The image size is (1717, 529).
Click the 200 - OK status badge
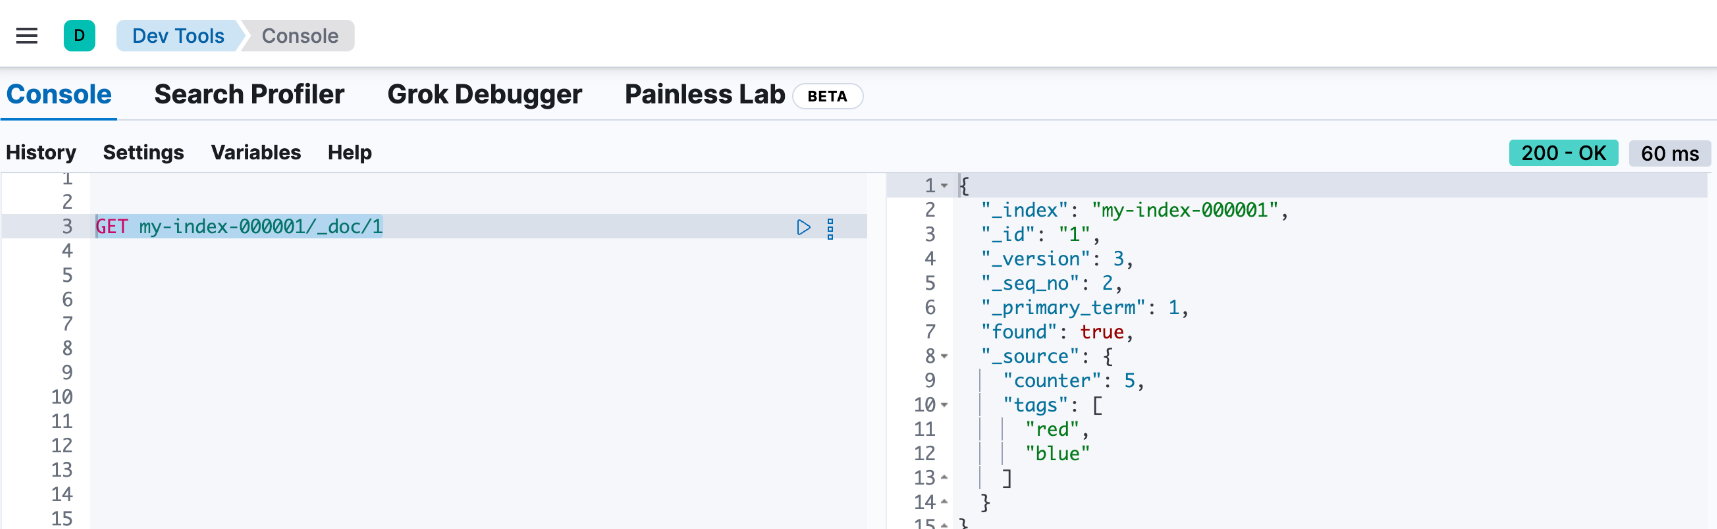point(1563,153)
